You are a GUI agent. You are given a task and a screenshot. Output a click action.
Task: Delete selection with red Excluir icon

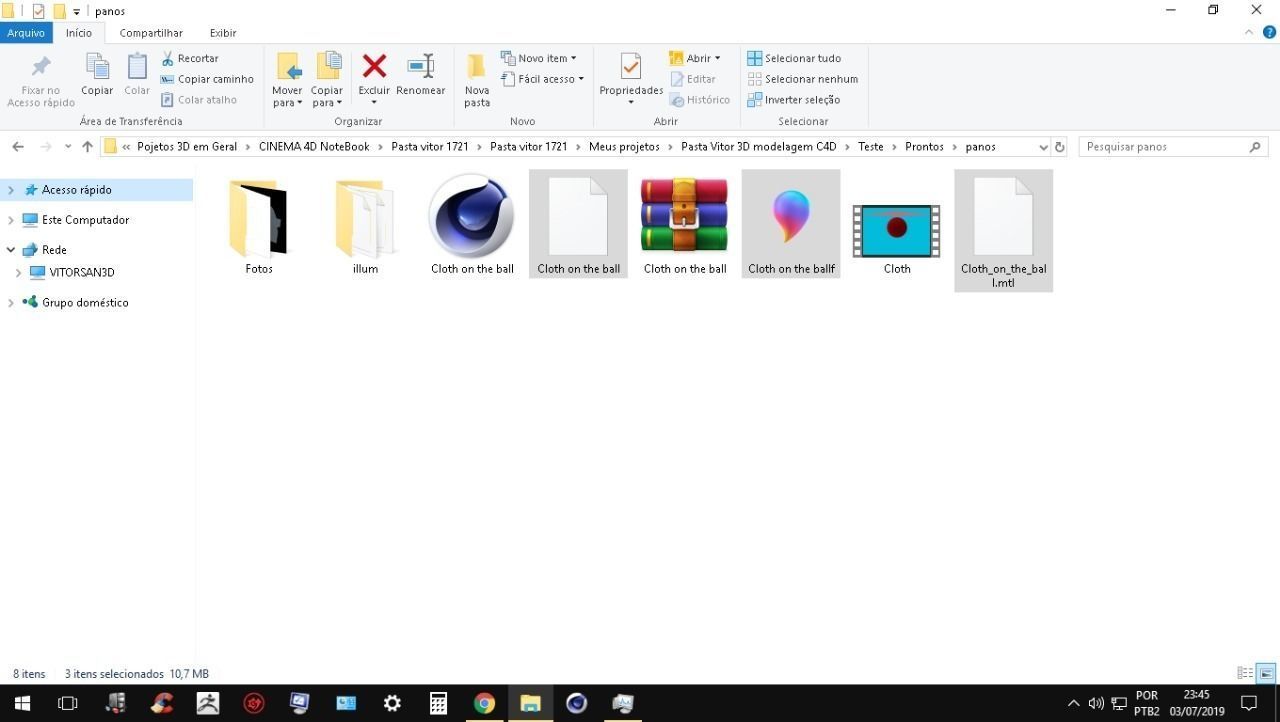[374, 67]
